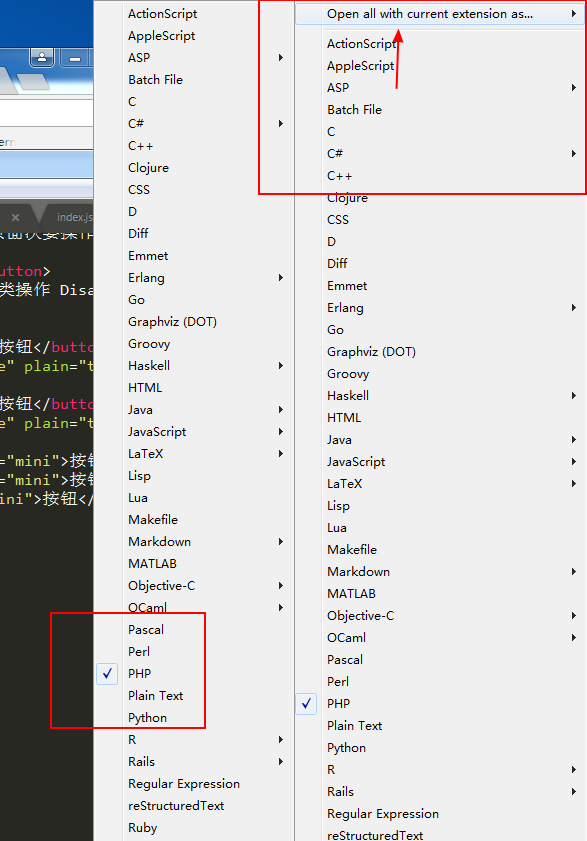The image size is (587, 841).
Task: Select Diff in the right syntax submenu
Action: click(x=337, y=263)
